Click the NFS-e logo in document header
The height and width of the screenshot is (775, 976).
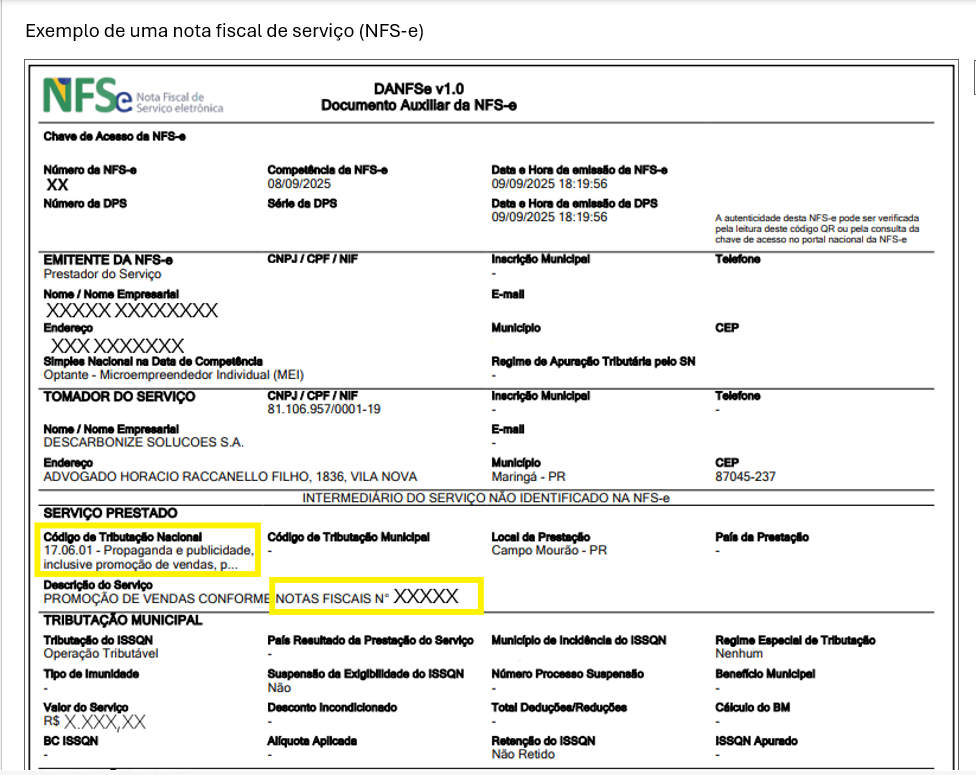click(133, 97)
